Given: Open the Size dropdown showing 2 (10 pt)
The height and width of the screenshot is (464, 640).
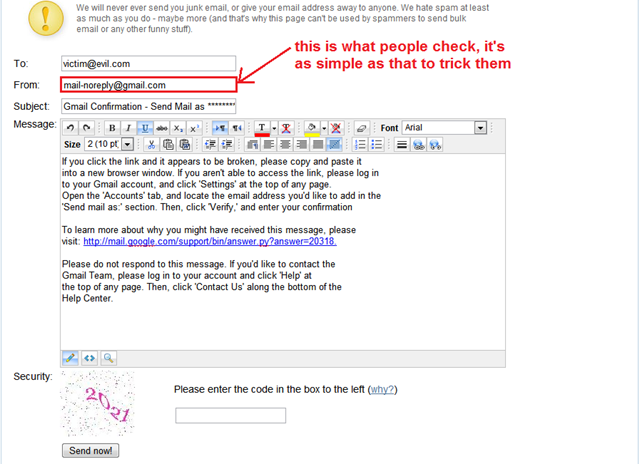Looking at the screenshot, I should tap(109, 144).
